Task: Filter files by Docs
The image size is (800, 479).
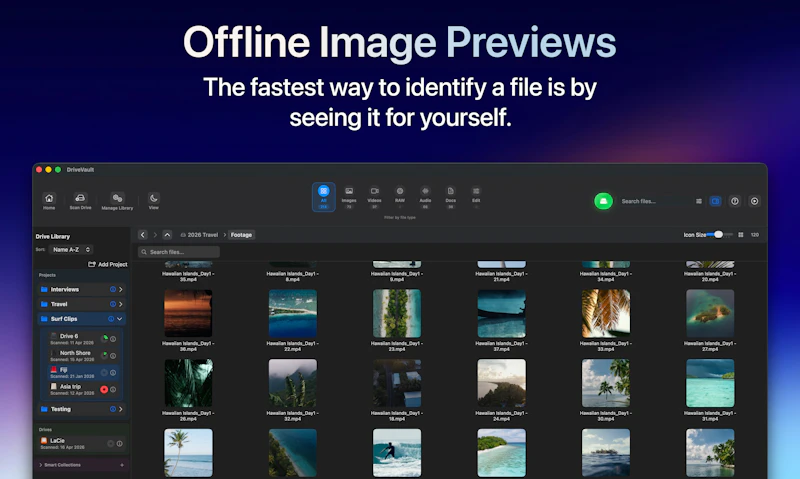Action: pos(451,196)
